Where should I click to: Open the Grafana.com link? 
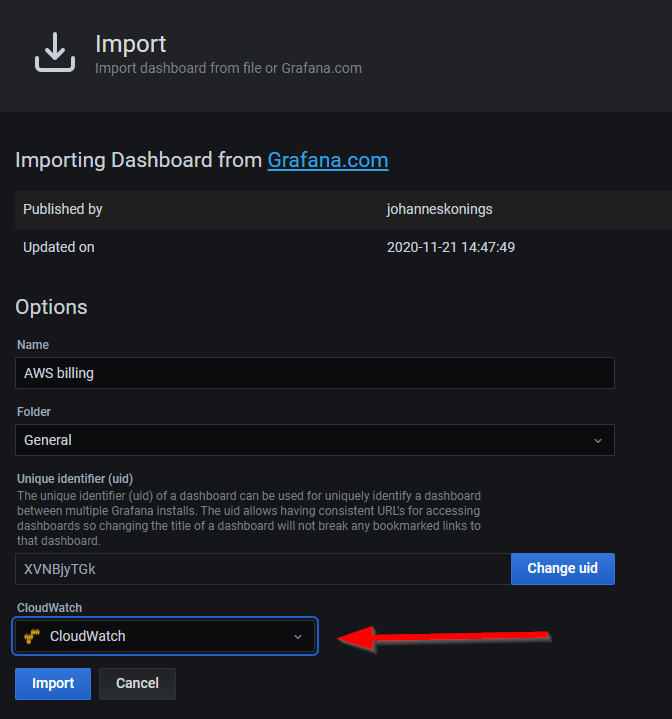click(x=328, y=160)
